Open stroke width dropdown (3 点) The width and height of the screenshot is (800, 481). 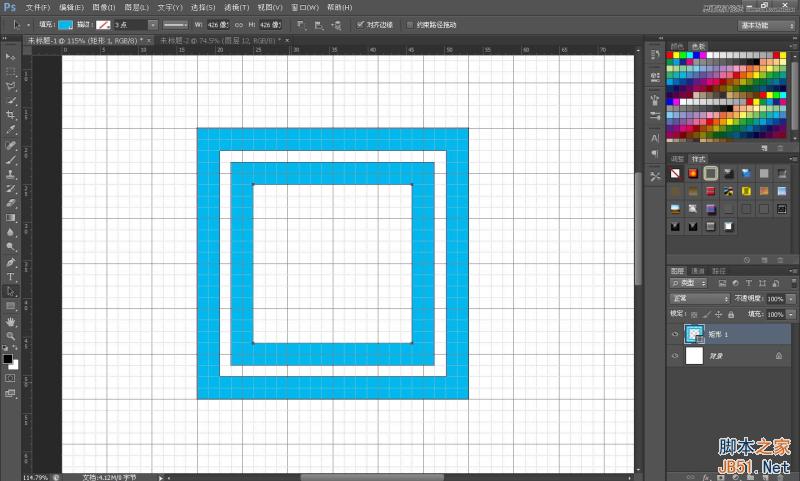point(153,24)
